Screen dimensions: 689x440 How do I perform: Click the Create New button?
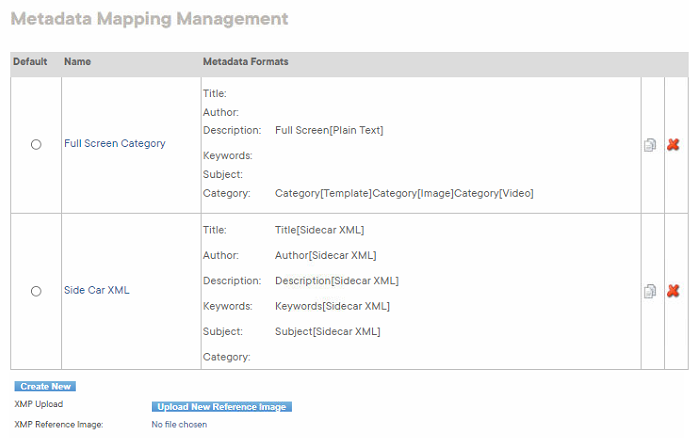click(x=45, y=386)
